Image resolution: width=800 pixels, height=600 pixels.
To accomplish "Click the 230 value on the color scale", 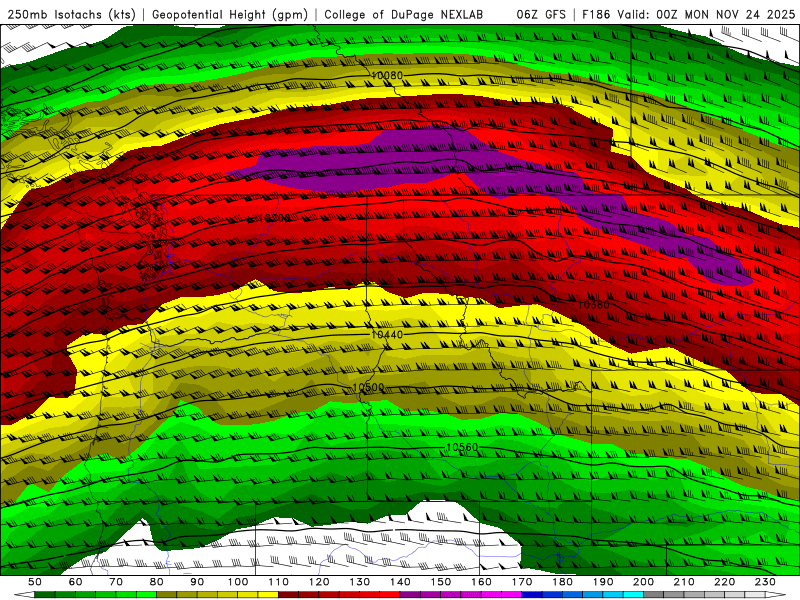I will coord(765,582).
